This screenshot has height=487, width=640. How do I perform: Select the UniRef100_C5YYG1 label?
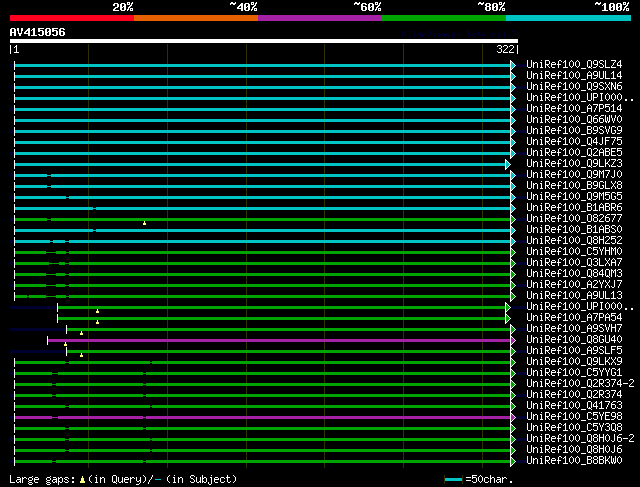574,373
